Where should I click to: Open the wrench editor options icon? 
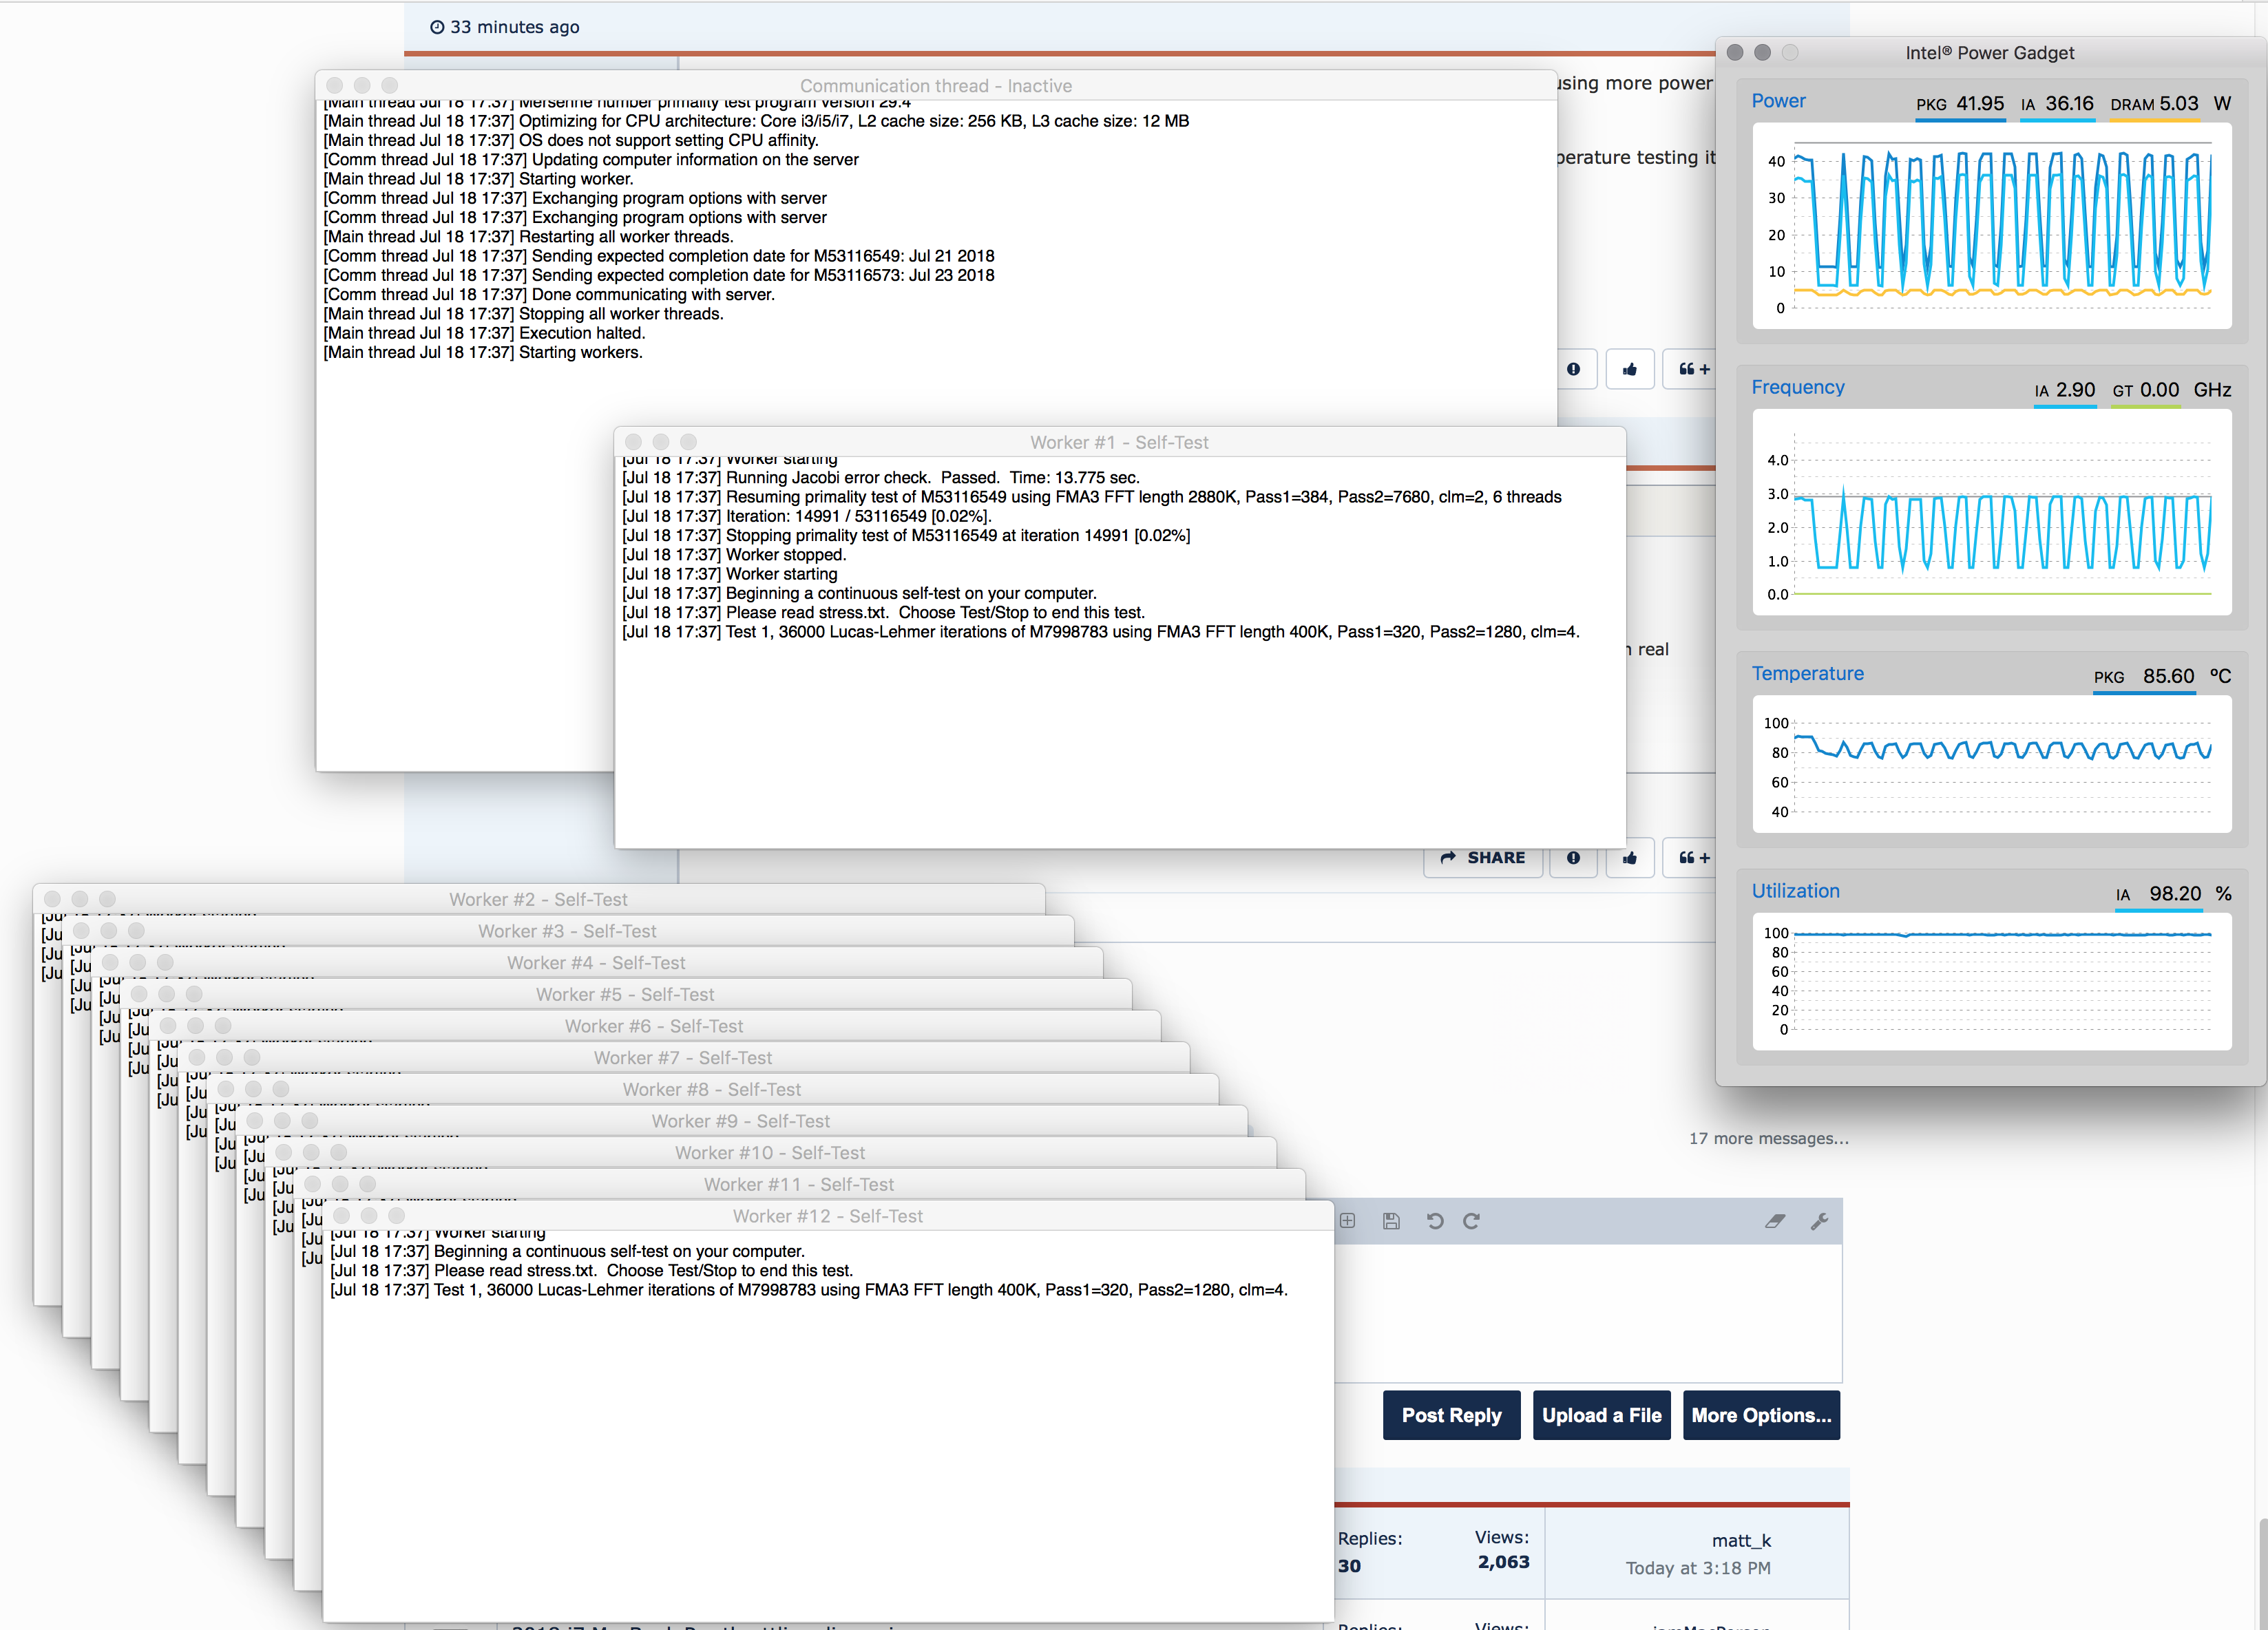(1819, 1220)
